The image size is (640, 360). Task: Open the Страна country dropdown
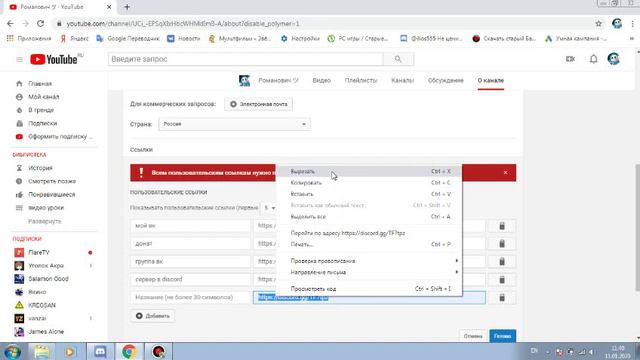pos(234,124)
